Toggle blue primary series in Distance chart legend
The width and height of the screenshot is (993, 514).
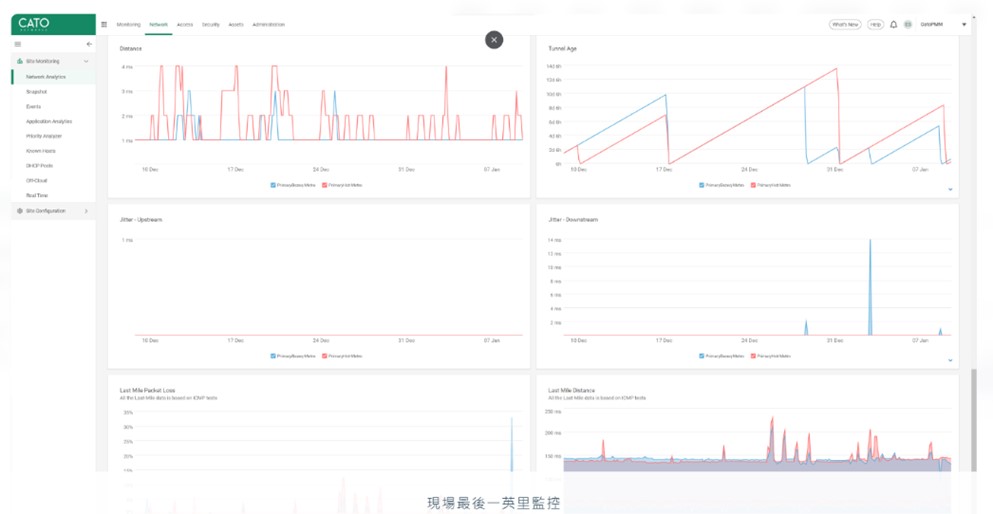[x=272, y=185]
